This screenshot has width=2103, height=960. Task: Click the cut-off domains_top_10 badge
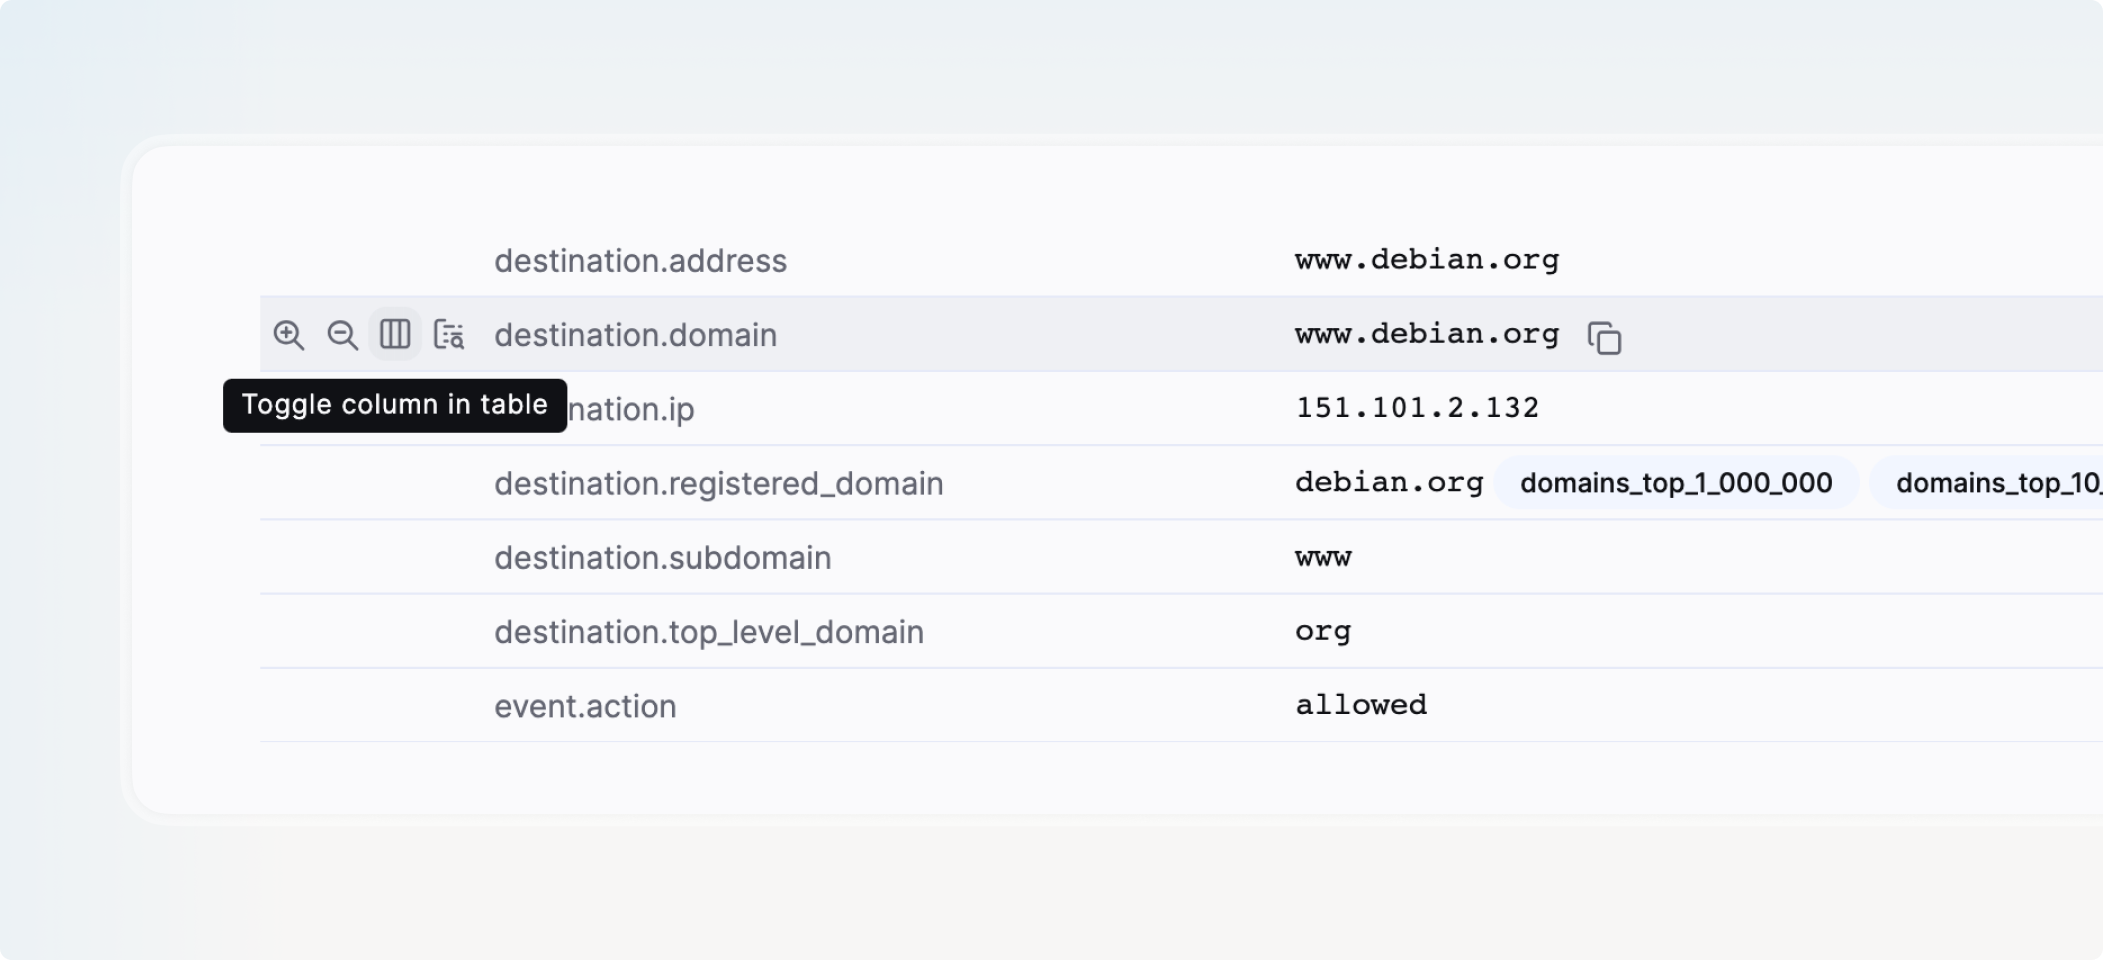click(x=1986, y=483)
